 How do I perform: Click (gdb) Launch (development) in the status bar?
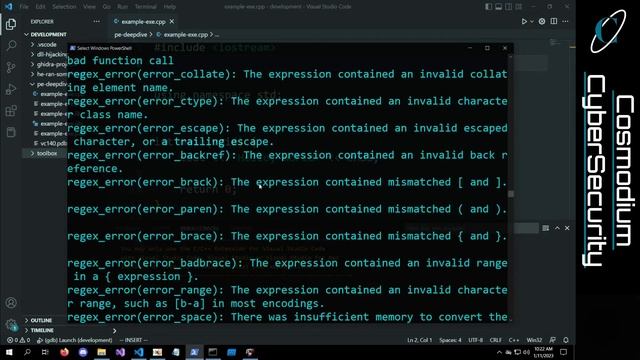coord(74,340)
